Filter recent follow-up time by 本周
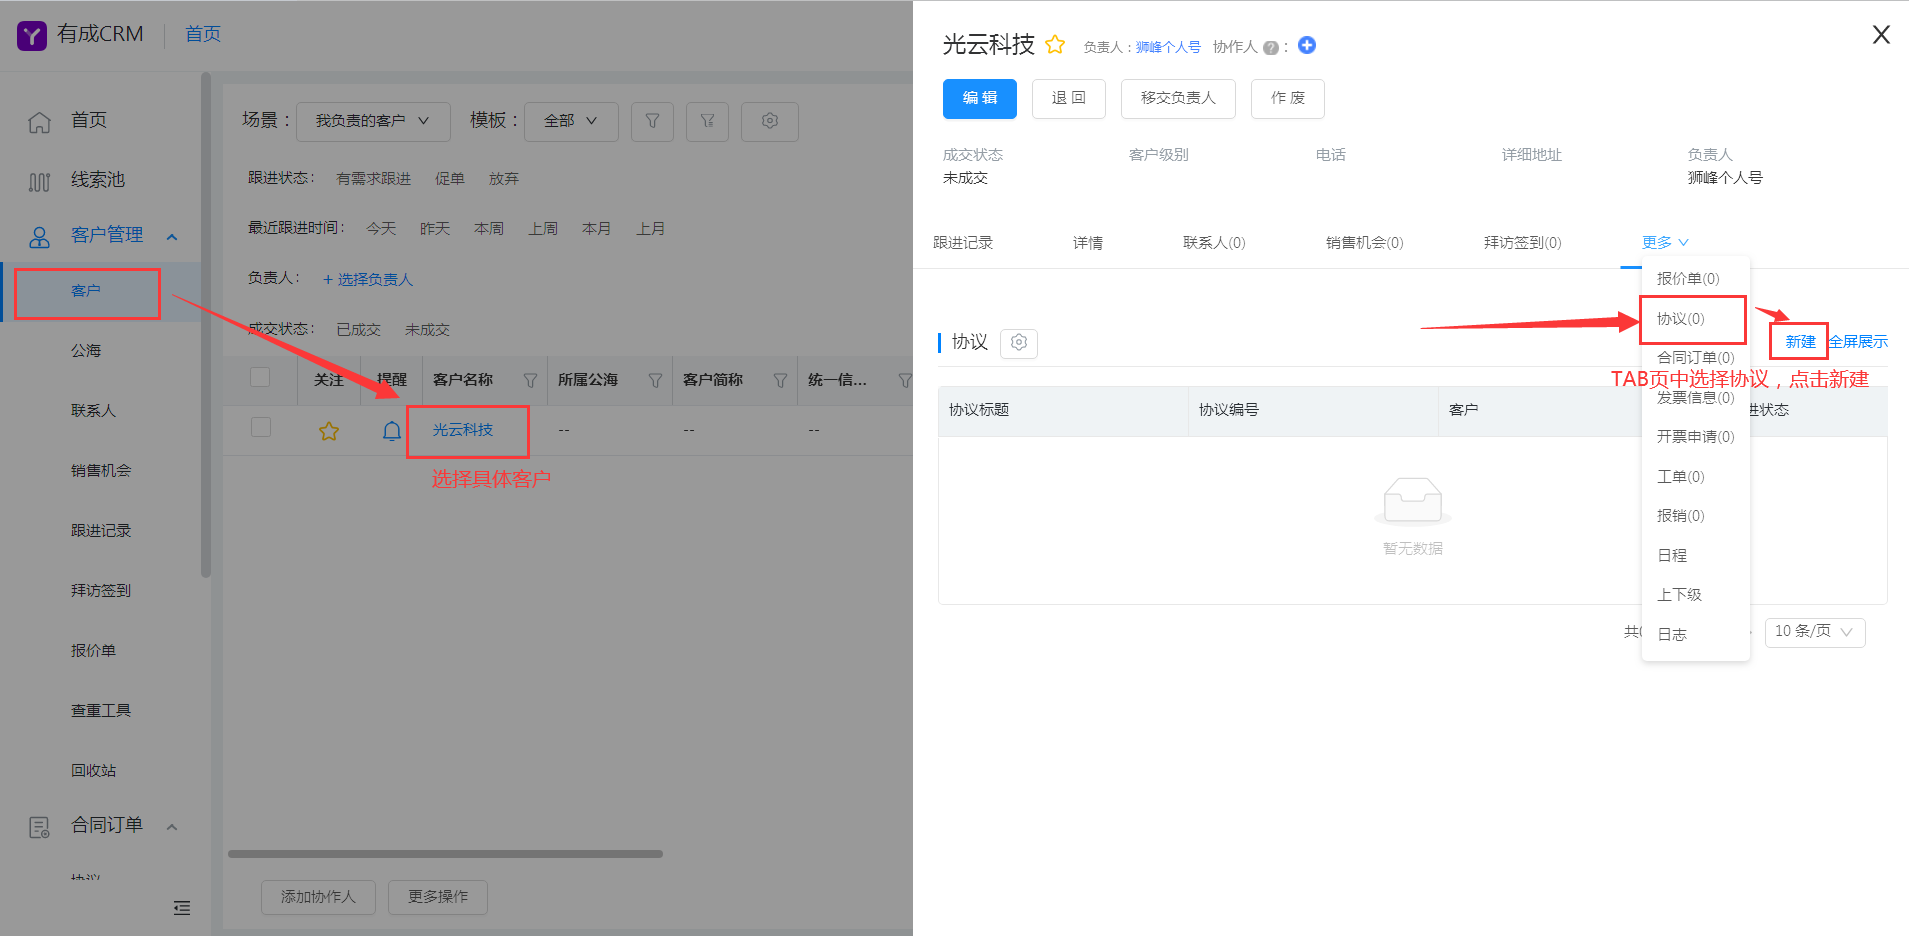Screen dimensions: 1909x936 point(489,229)
